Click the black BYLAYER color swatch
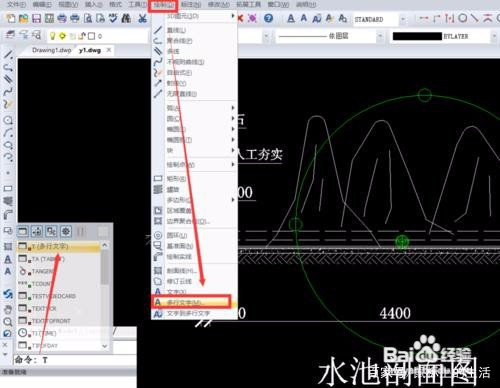Image resolution: width=500 pixels, height=388 pixels. click(x=417, y=36)
